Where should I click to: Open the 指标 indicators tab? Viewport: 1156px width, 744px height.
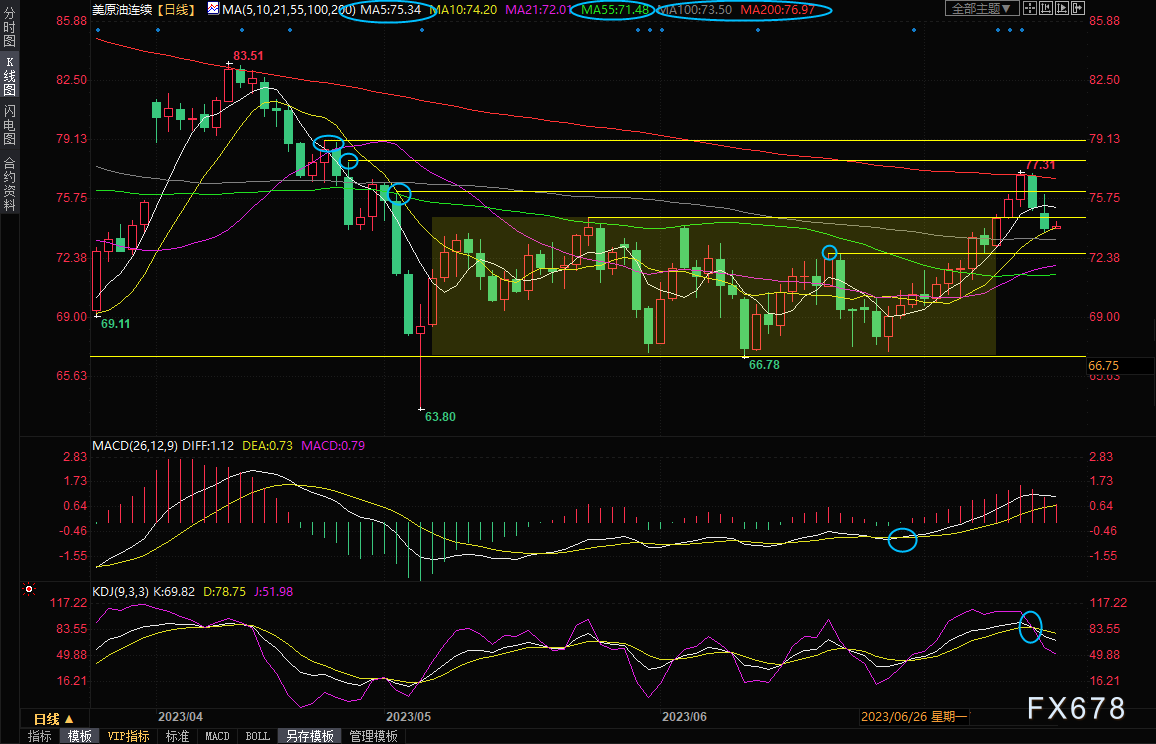39,736
